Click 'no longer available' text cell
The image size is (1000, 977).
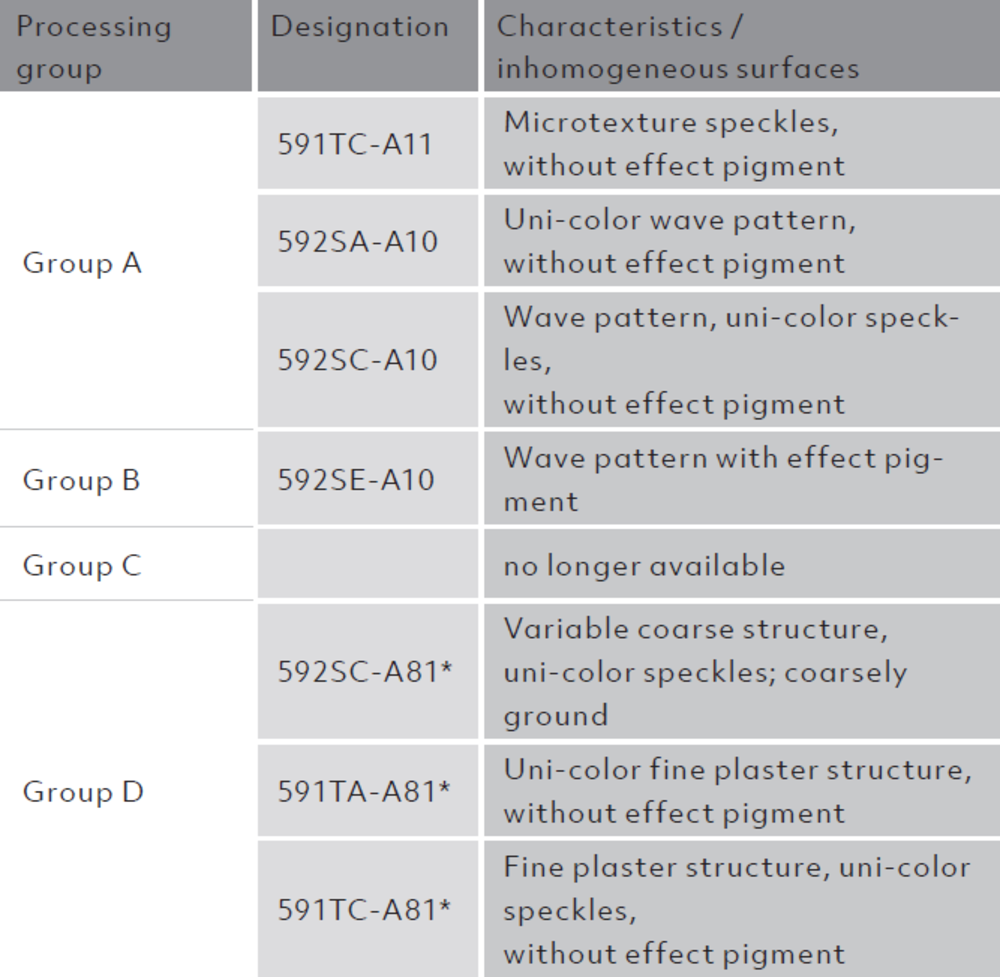[x=644, y=565]
